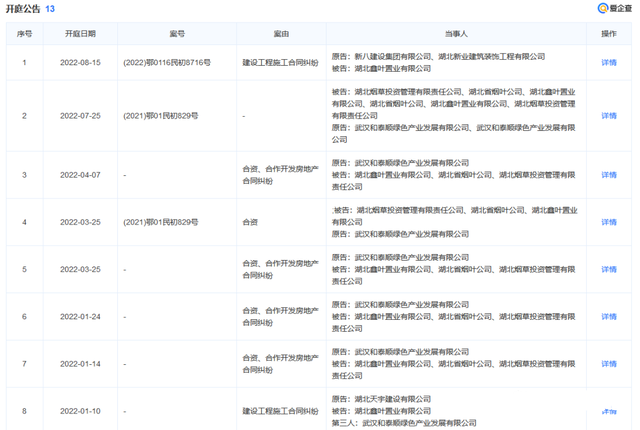Click sequence number 1
Screen dimensions: 640x430
(24, 62)
